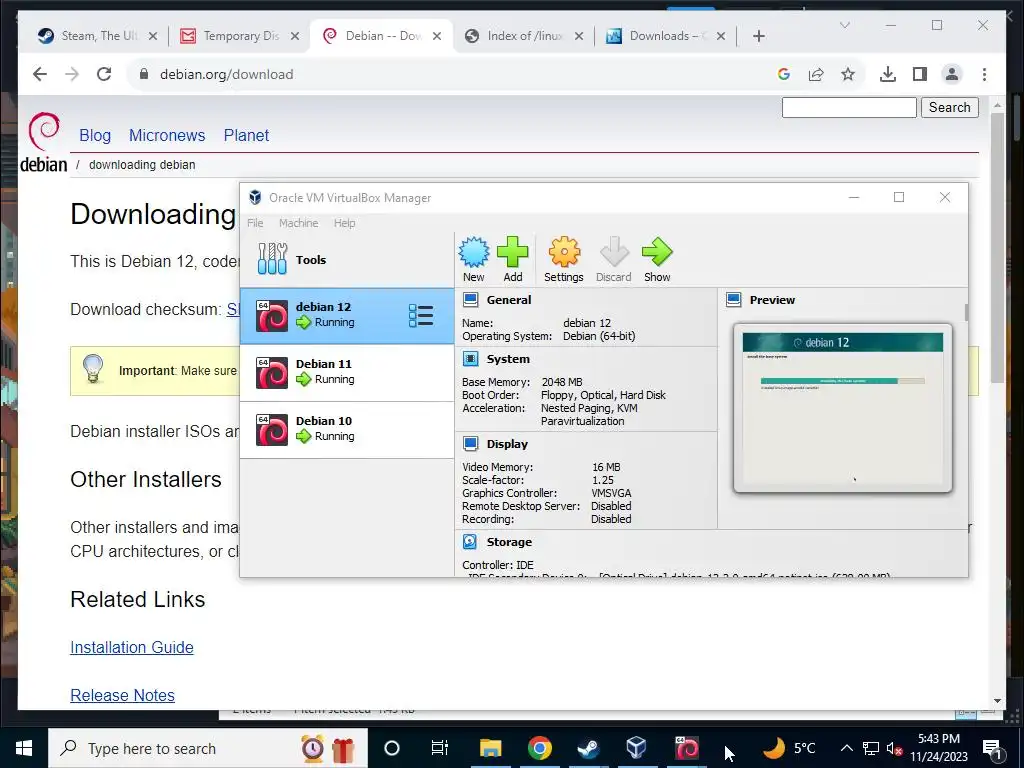
Task: Click the Chrome page vertical scrollbar
Action: point(997,248)
